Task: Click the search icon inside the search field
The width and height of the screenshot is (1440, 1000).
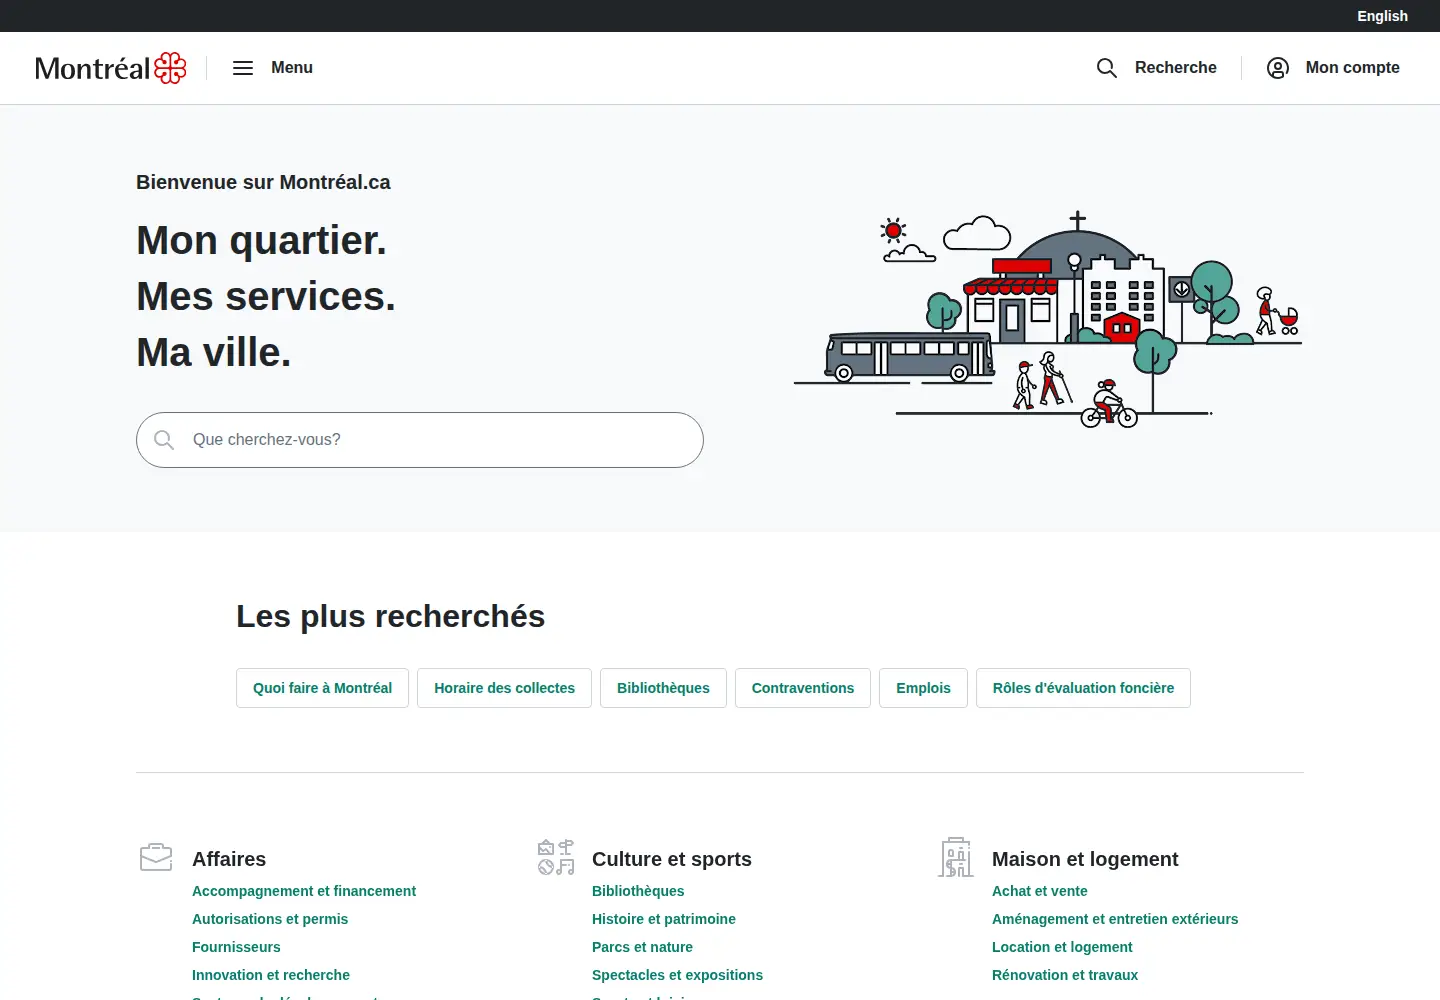Action: pyautogui.click(x=164, y=440)
